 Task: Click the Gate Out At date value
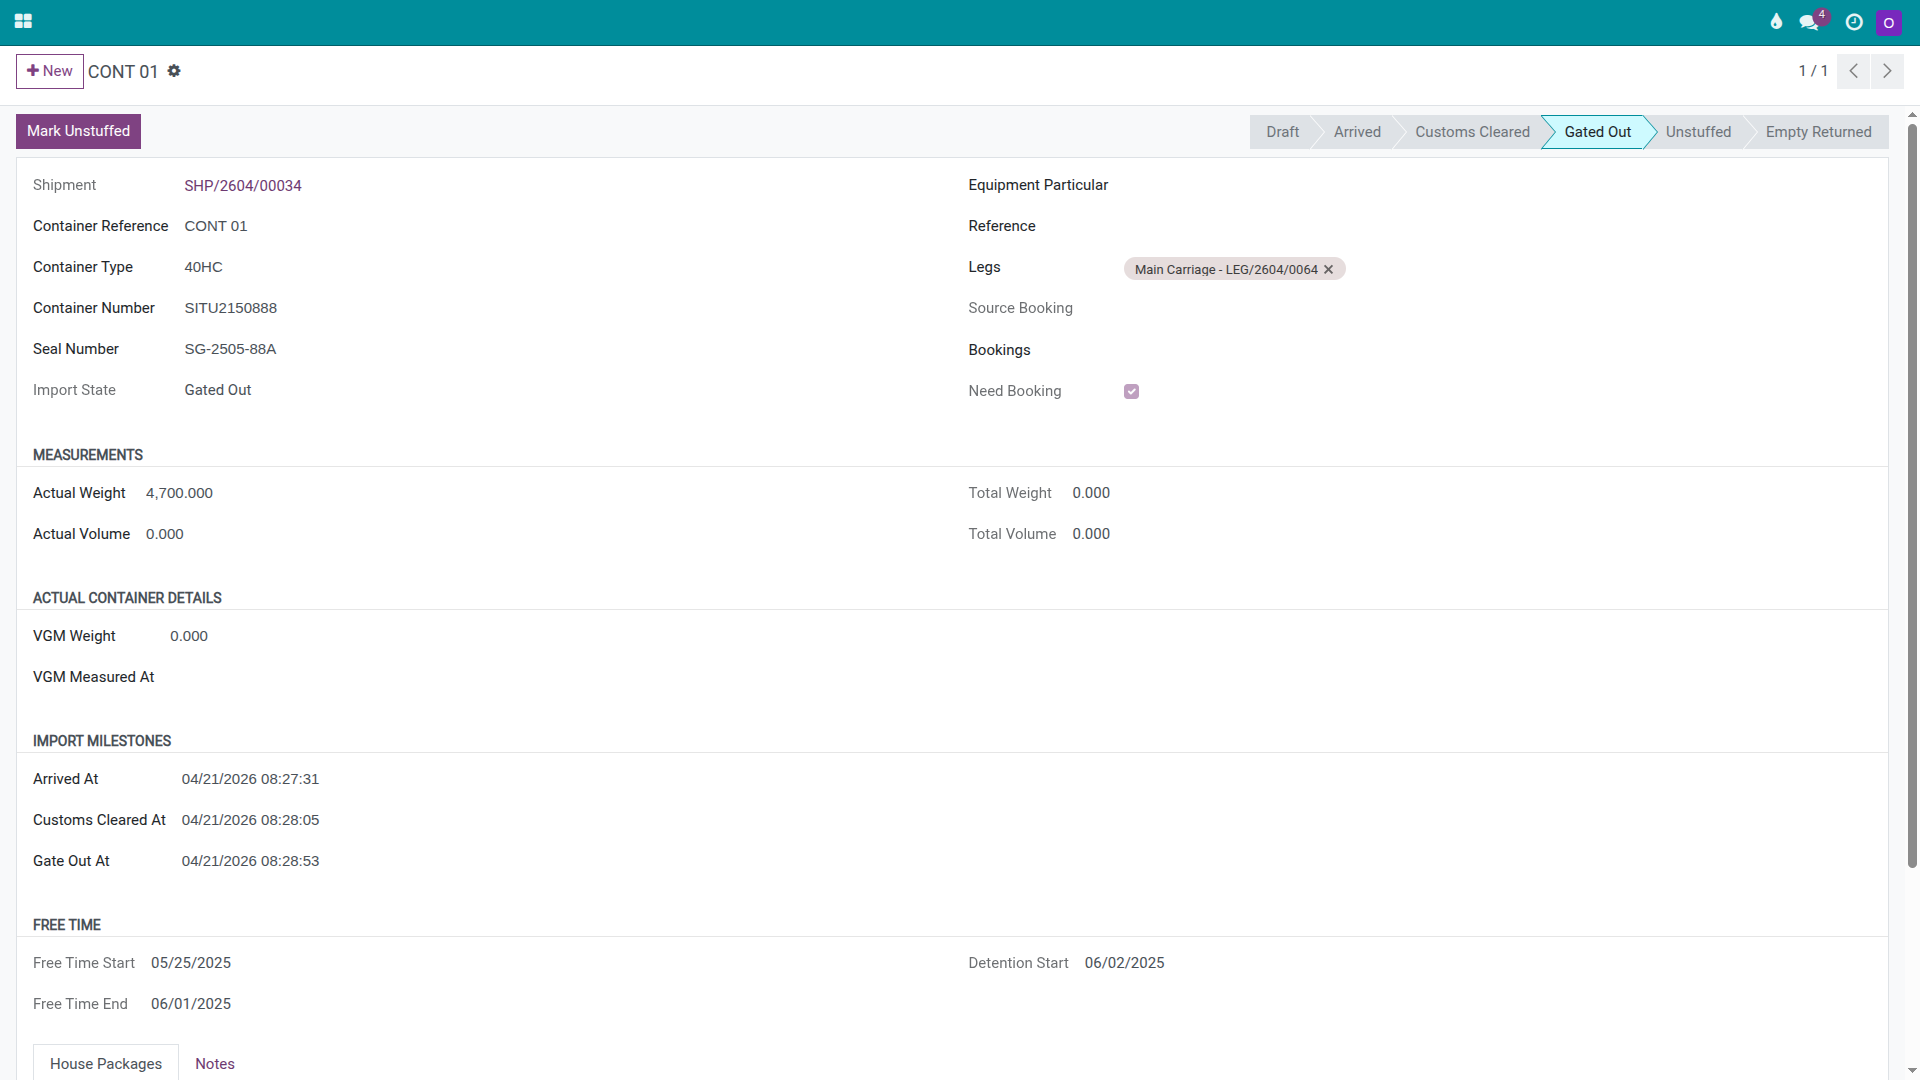250,861
